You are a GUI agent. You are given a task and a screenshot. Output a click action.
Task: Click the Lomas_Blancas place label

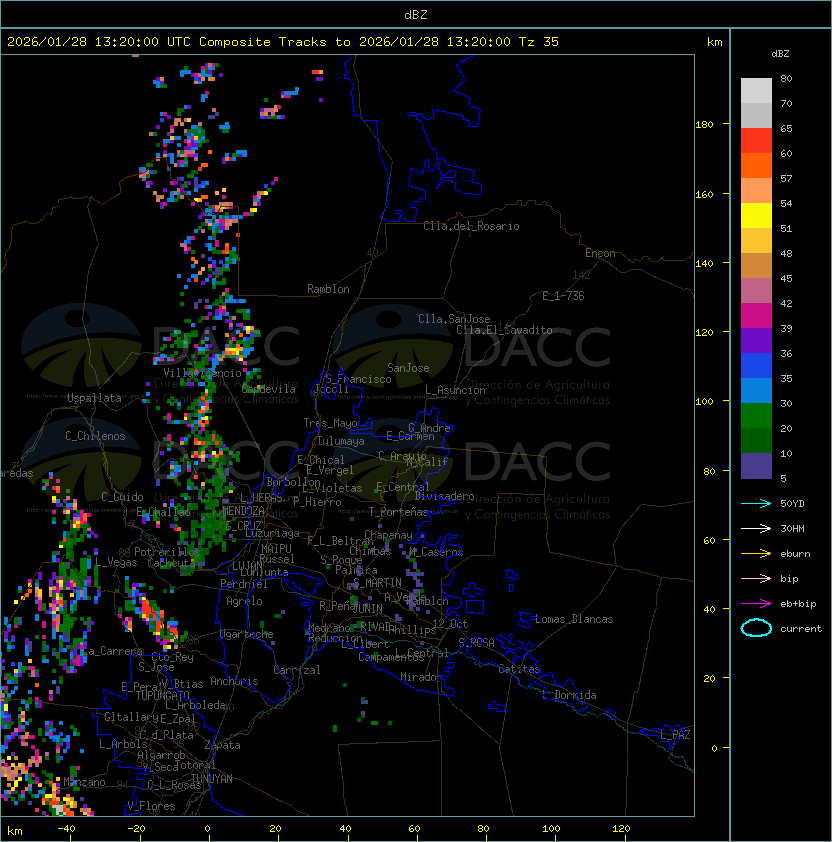point(574,619)
